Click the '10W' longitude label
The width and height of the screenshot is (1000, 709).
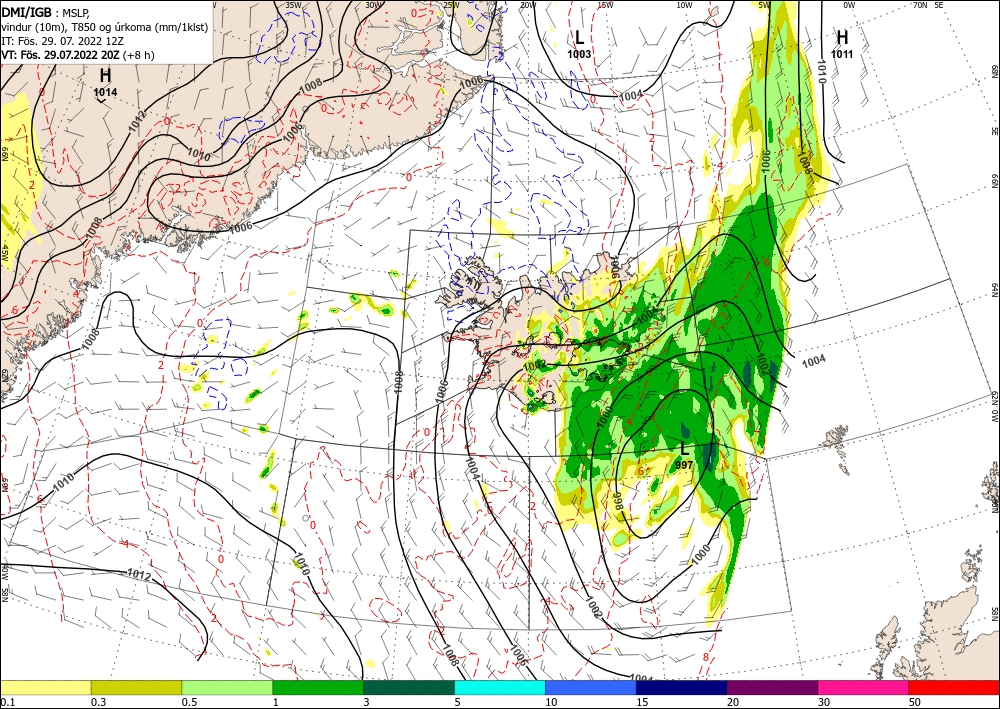click(x=684, y=5)
